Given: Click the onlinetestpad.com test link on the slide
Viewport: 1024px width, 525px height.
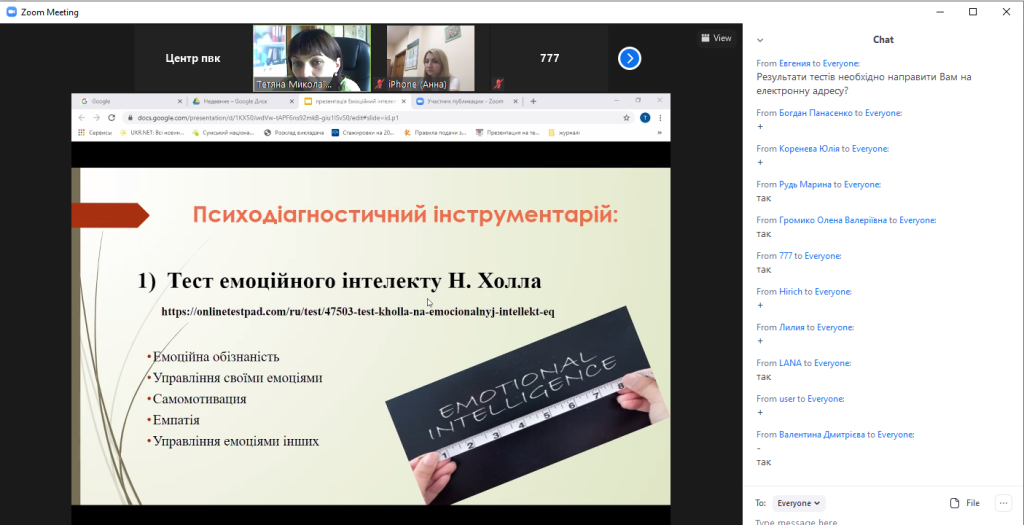Looking at the screenshot, I should point(358,311).
